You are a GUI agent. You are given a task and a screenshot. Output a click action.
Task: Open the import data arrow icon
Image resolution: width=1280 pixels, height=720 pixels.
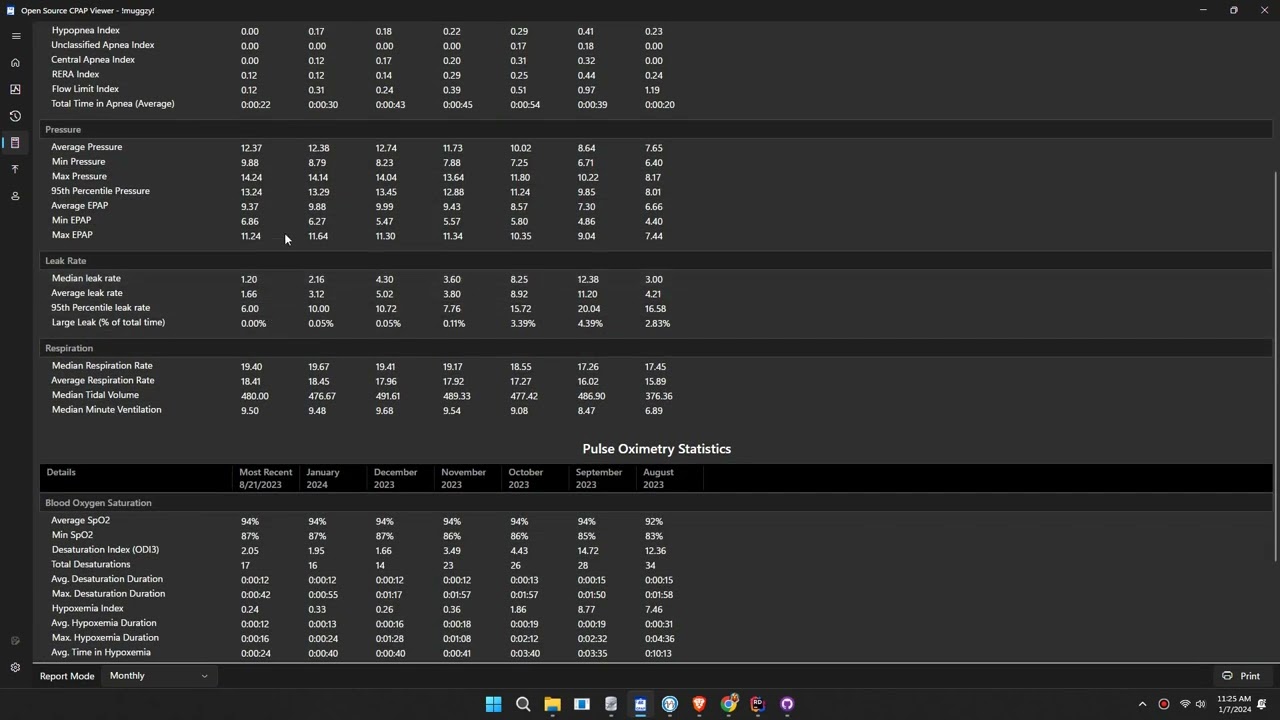15,169
